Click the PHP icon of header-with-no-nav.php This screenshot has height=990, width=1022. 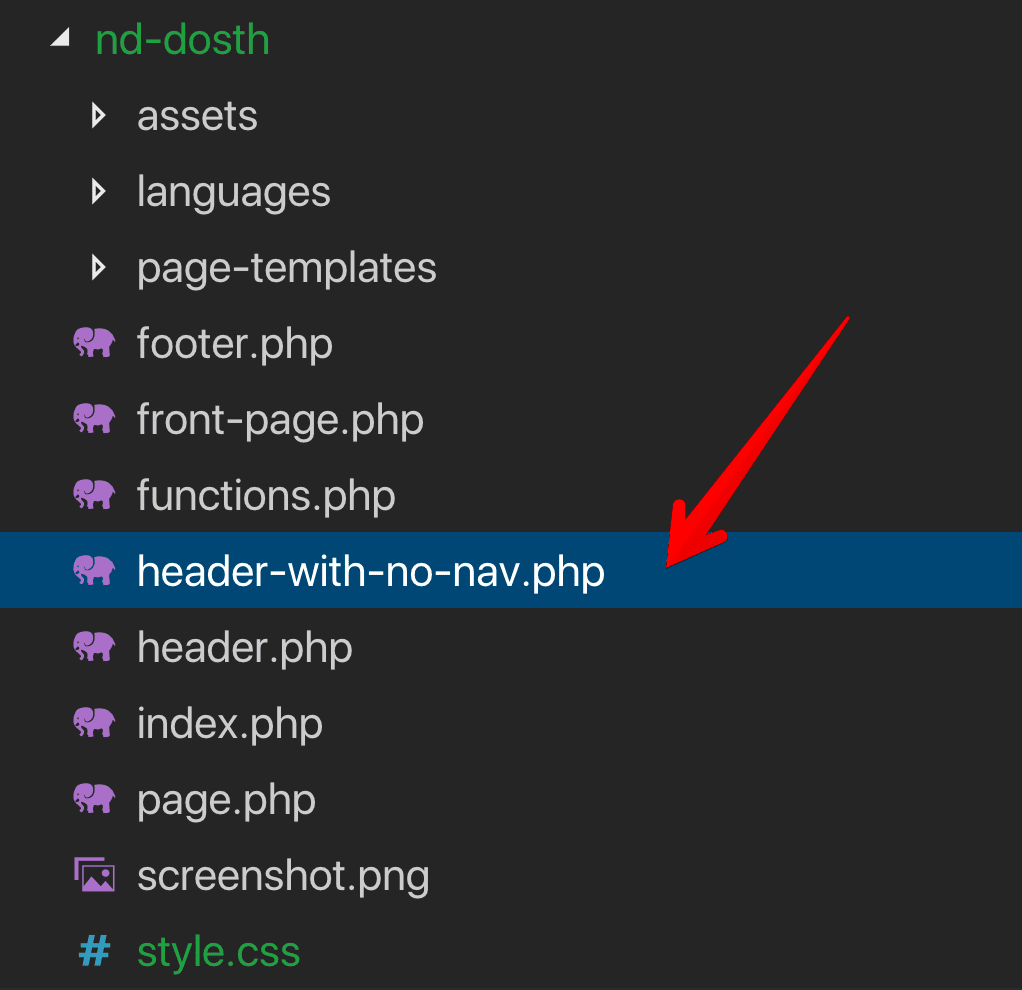click(94, 570)
